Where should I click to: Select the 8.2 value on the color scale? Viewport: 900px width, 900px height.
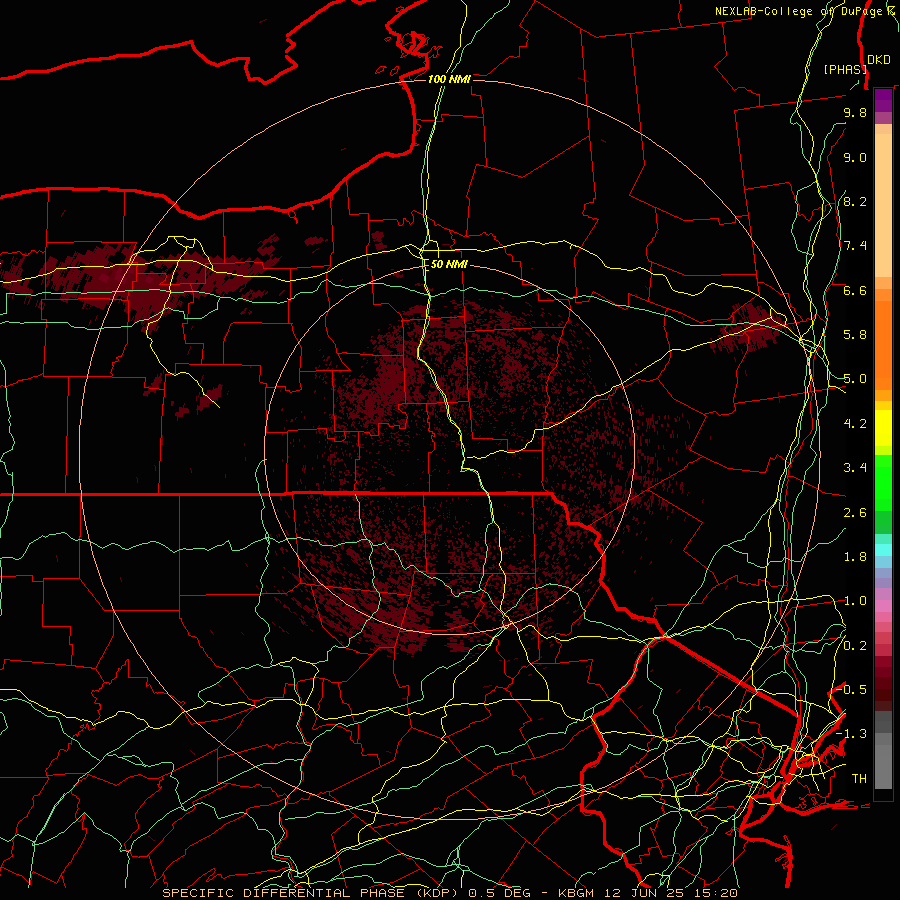tap(855, 201)
